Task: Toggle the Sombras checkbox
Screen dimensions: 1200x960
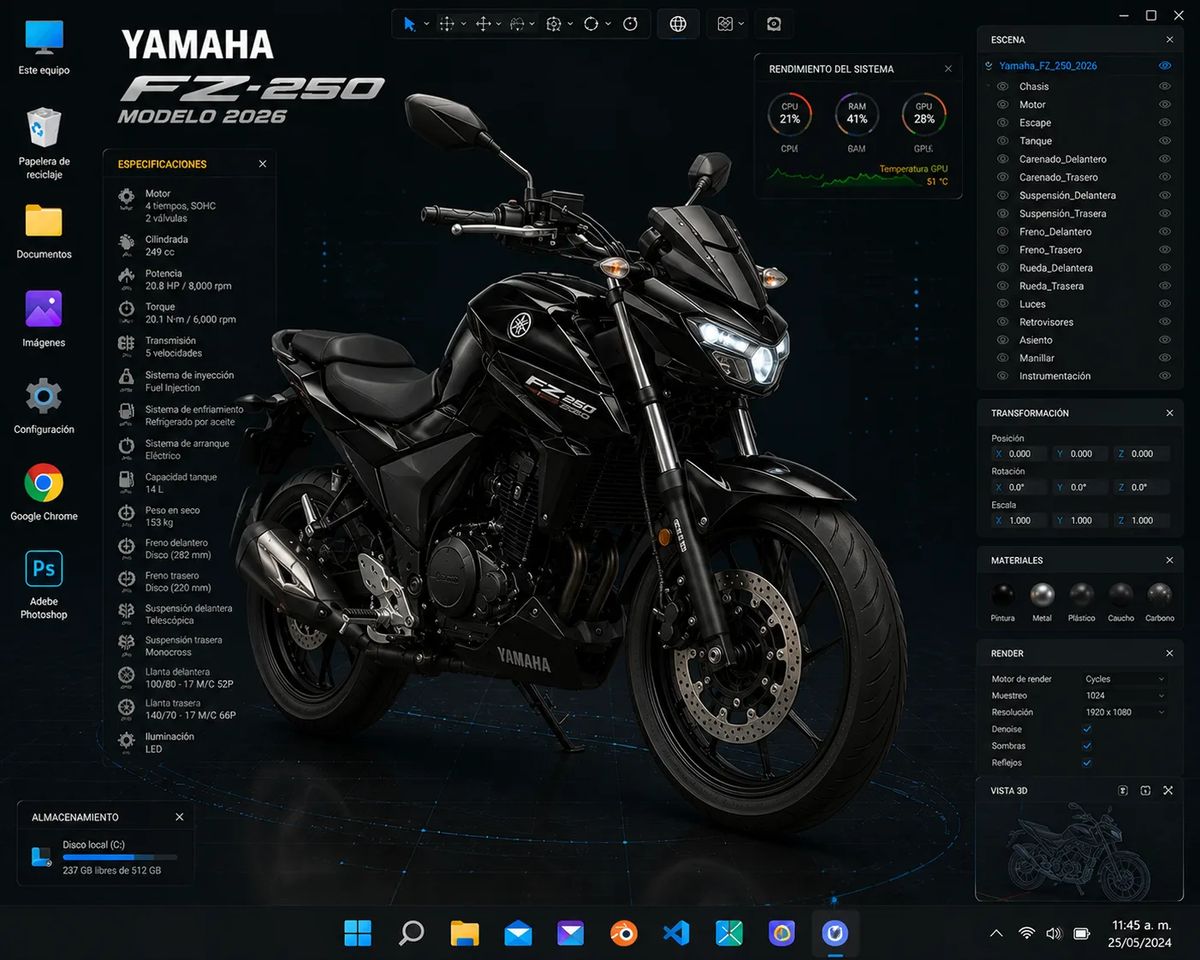Action: [x=1087, y=746]
